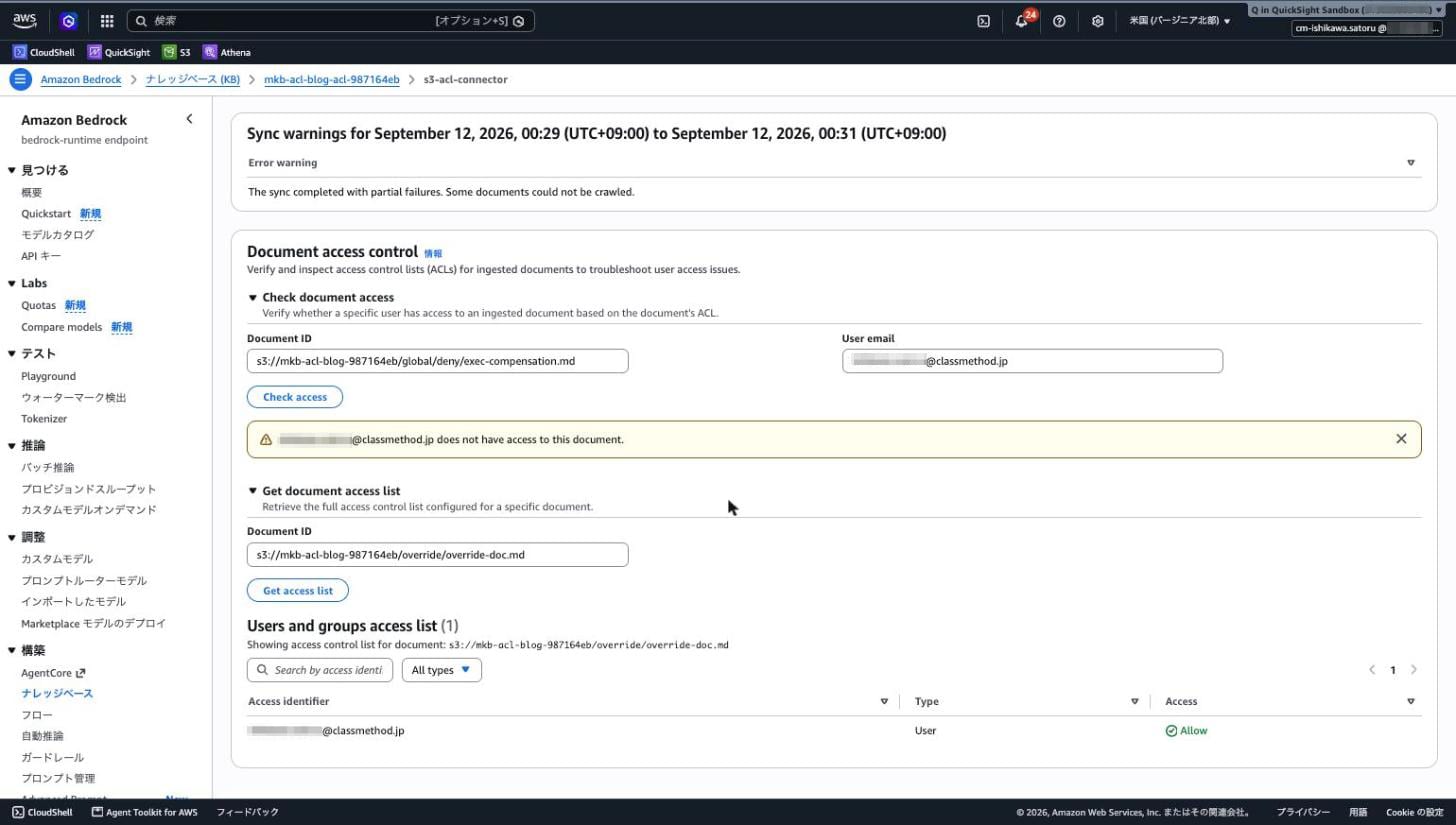Open the S3 favorite shortcut
The width and height of the screenshot is (1456, 825).
[177, 52]
